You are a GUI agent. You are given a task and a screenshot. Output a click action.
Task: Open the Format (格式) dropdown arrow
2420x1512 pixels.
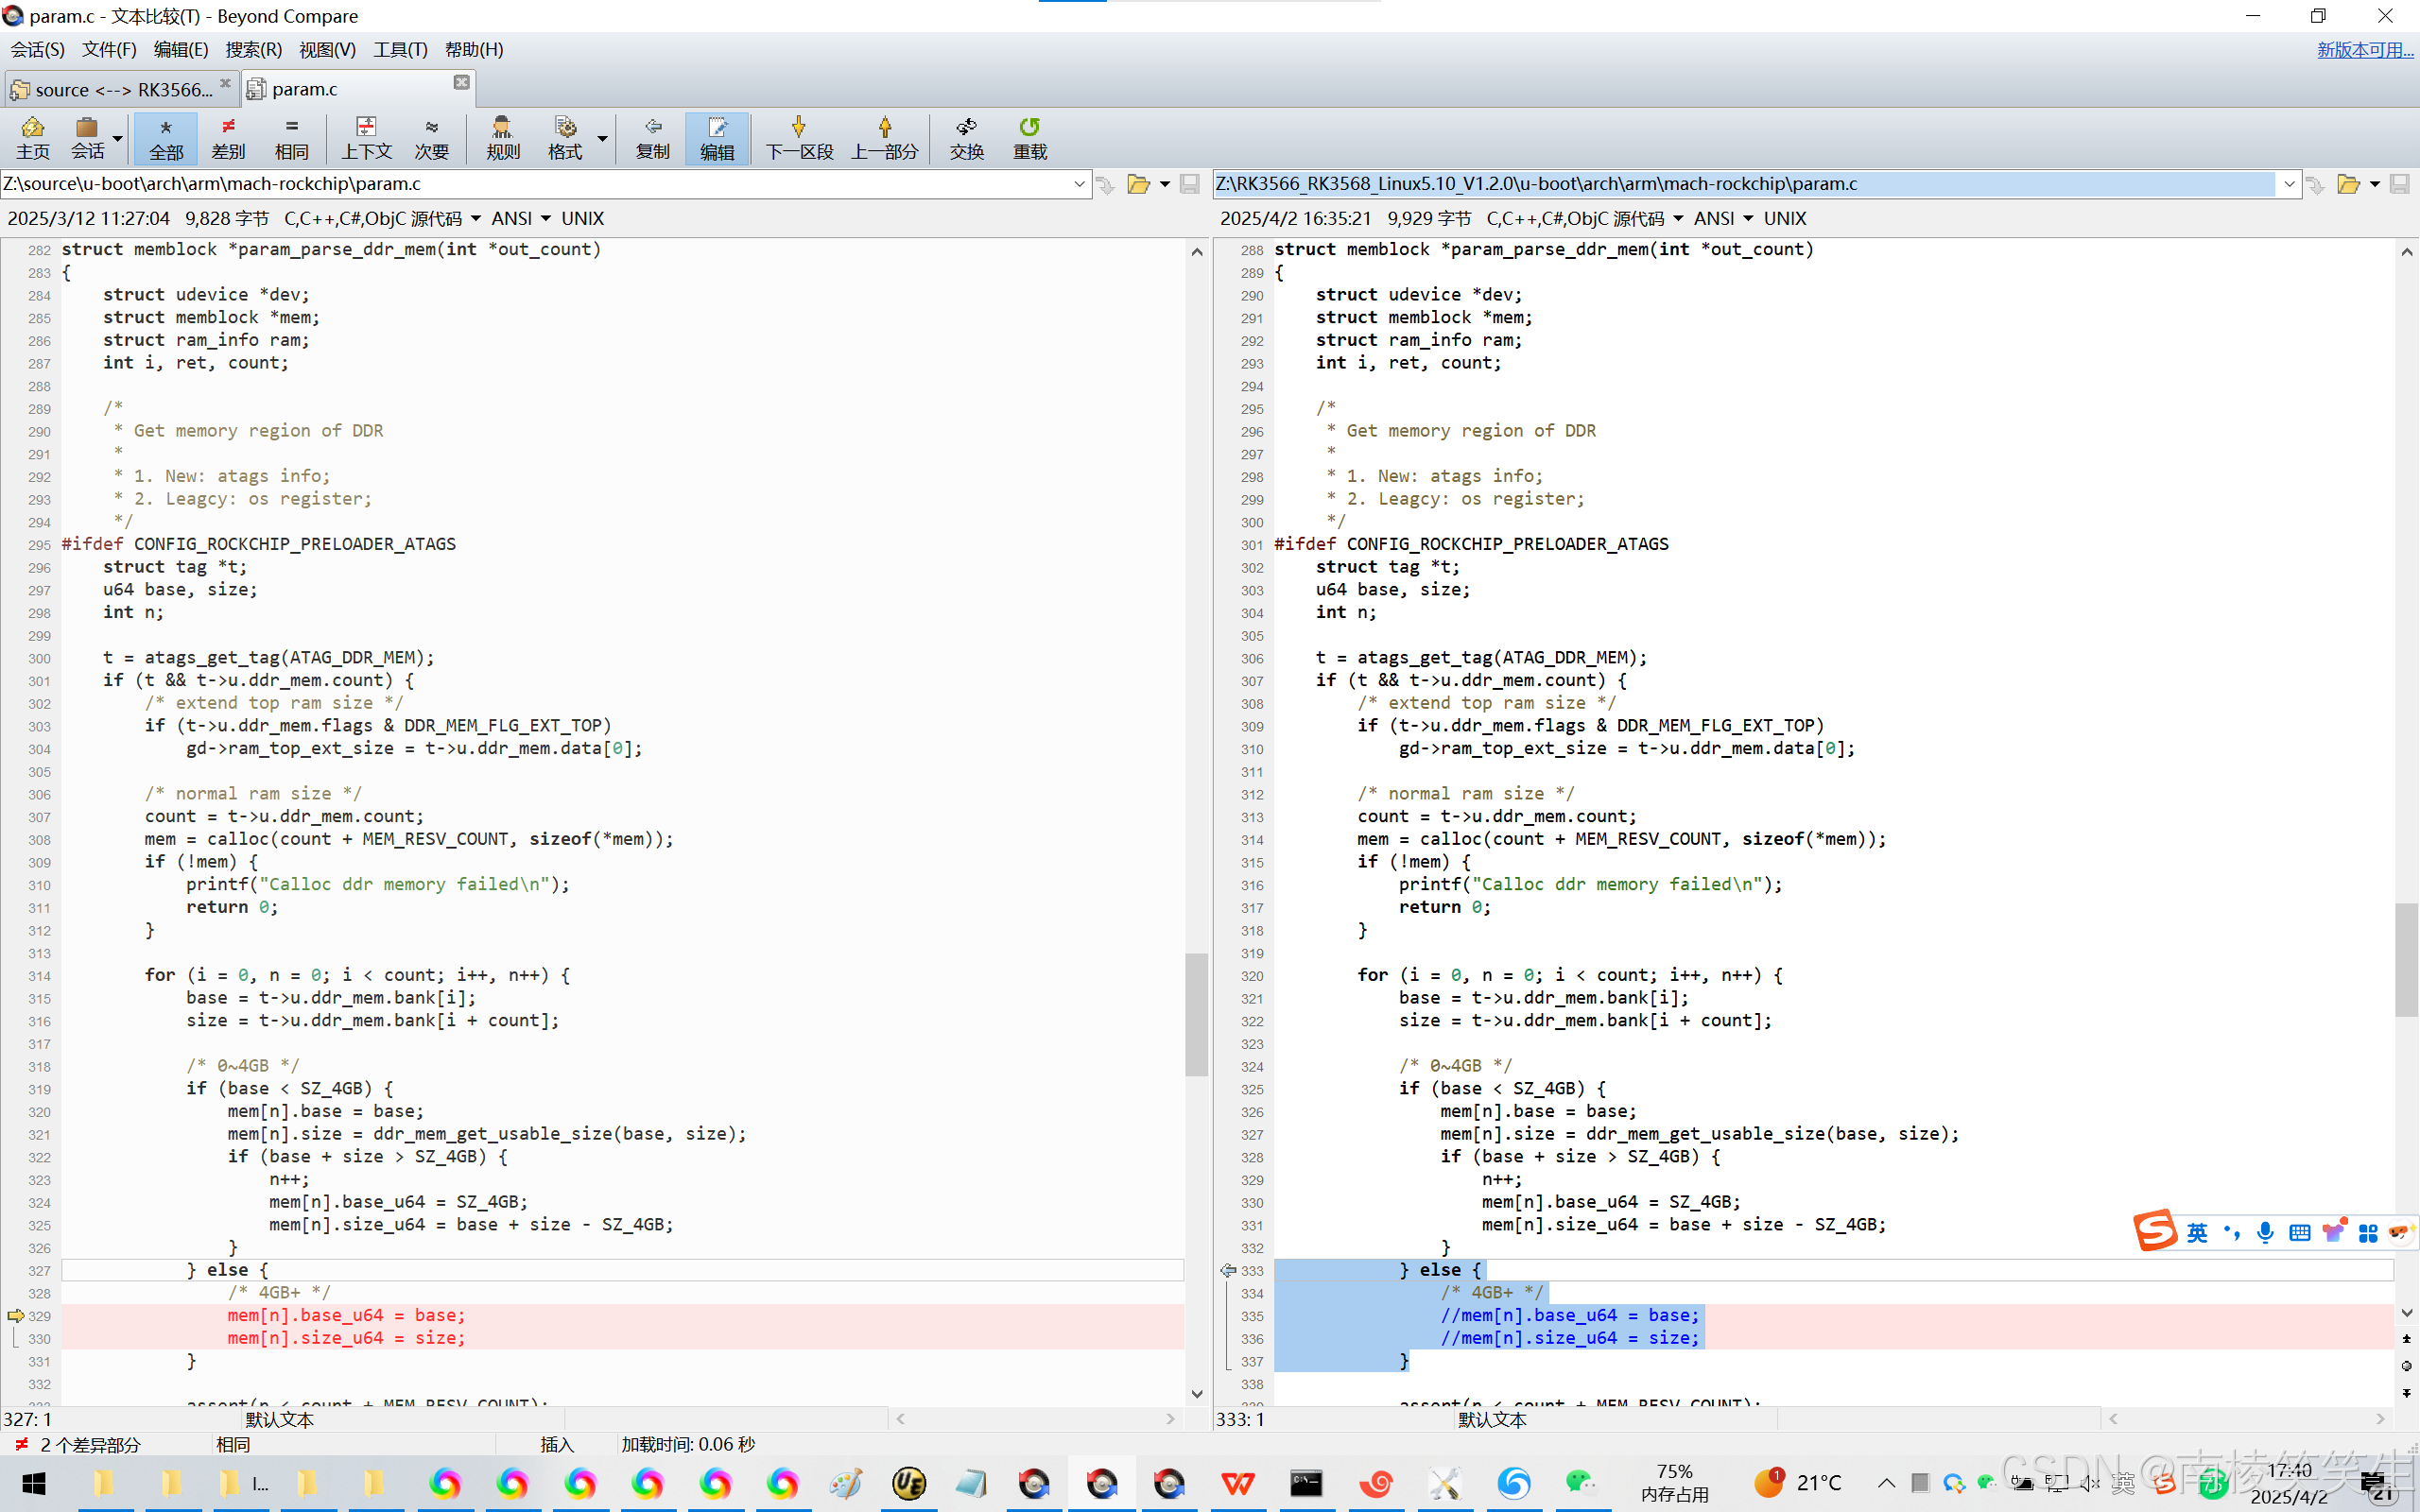click(x=603, y=137)
